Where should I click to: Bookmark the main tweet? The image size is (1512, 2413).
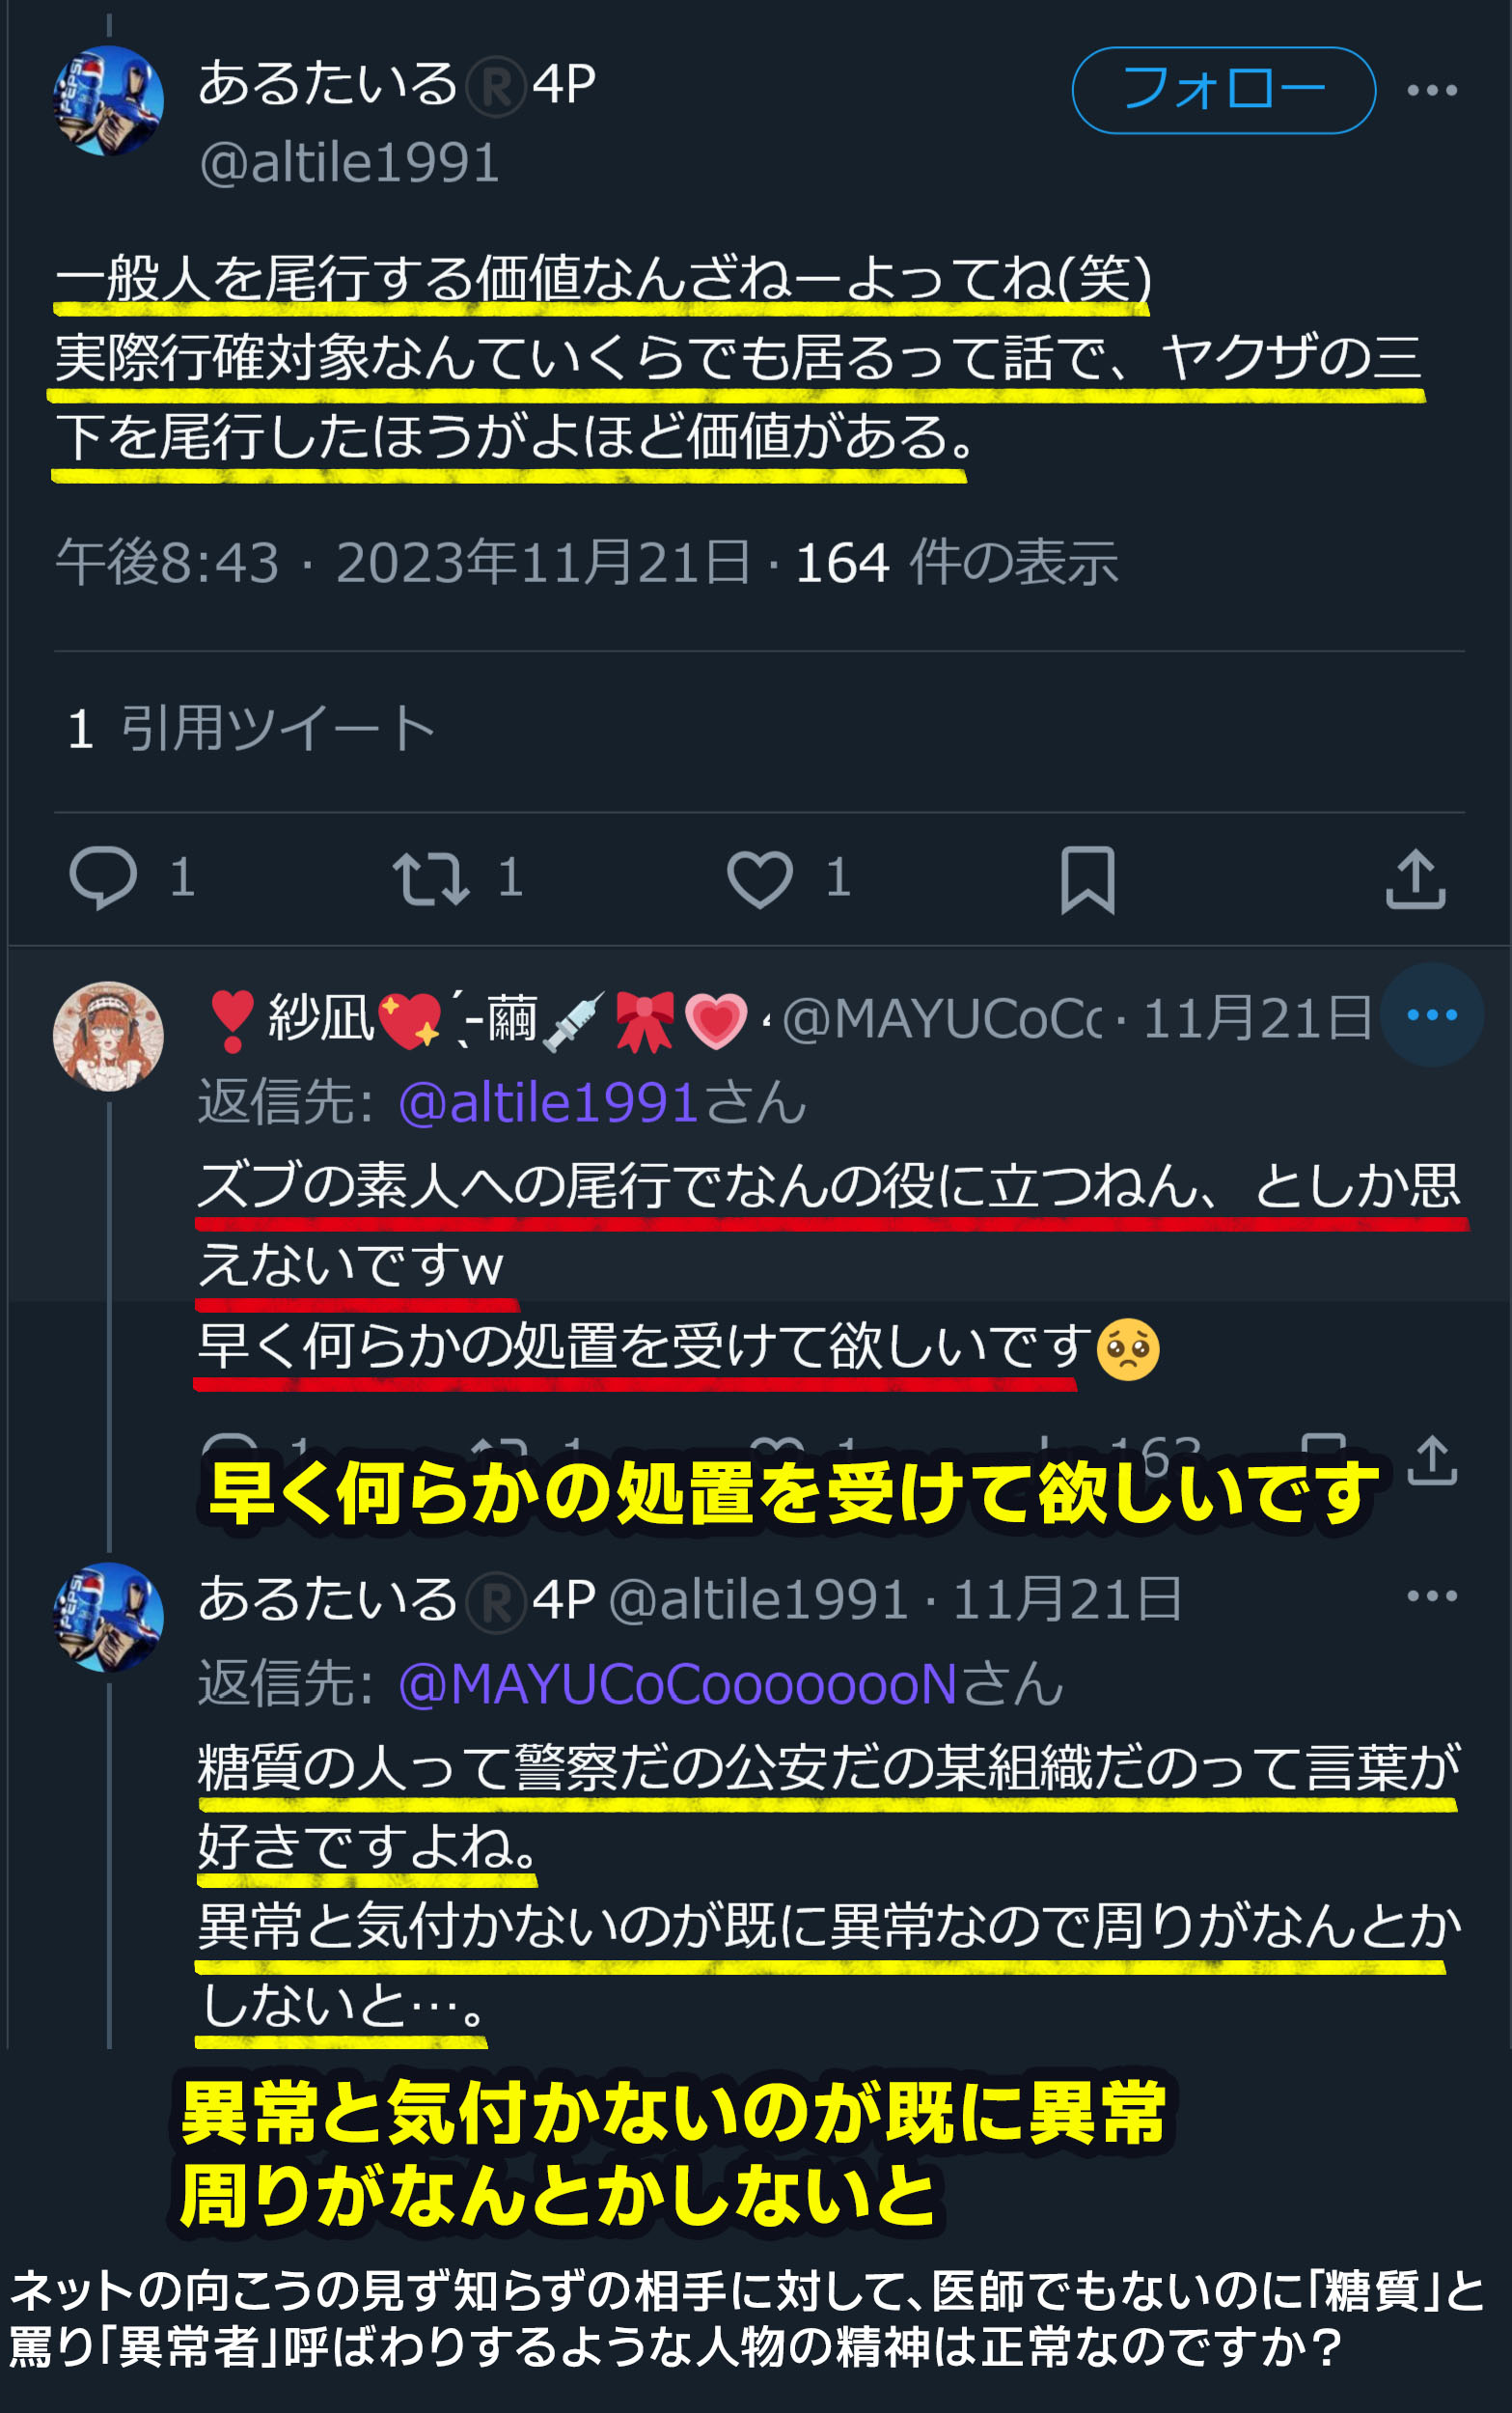(1087, 879)
